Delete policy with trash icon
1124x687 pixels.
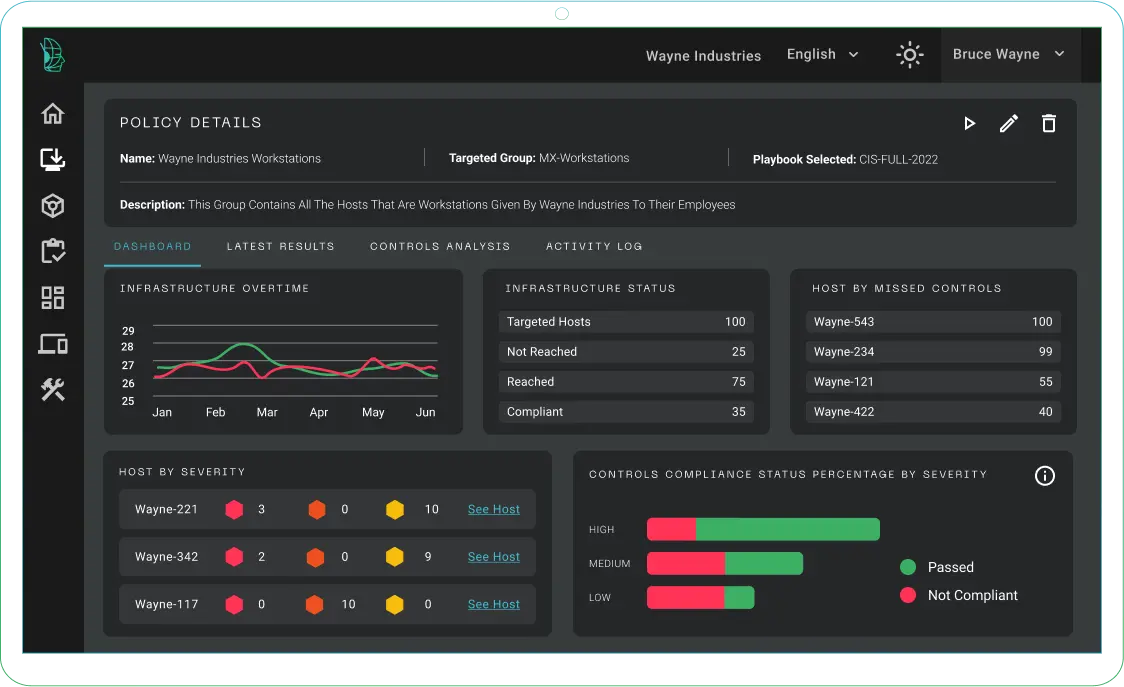pyautogui.click(x=1049, y=123)
